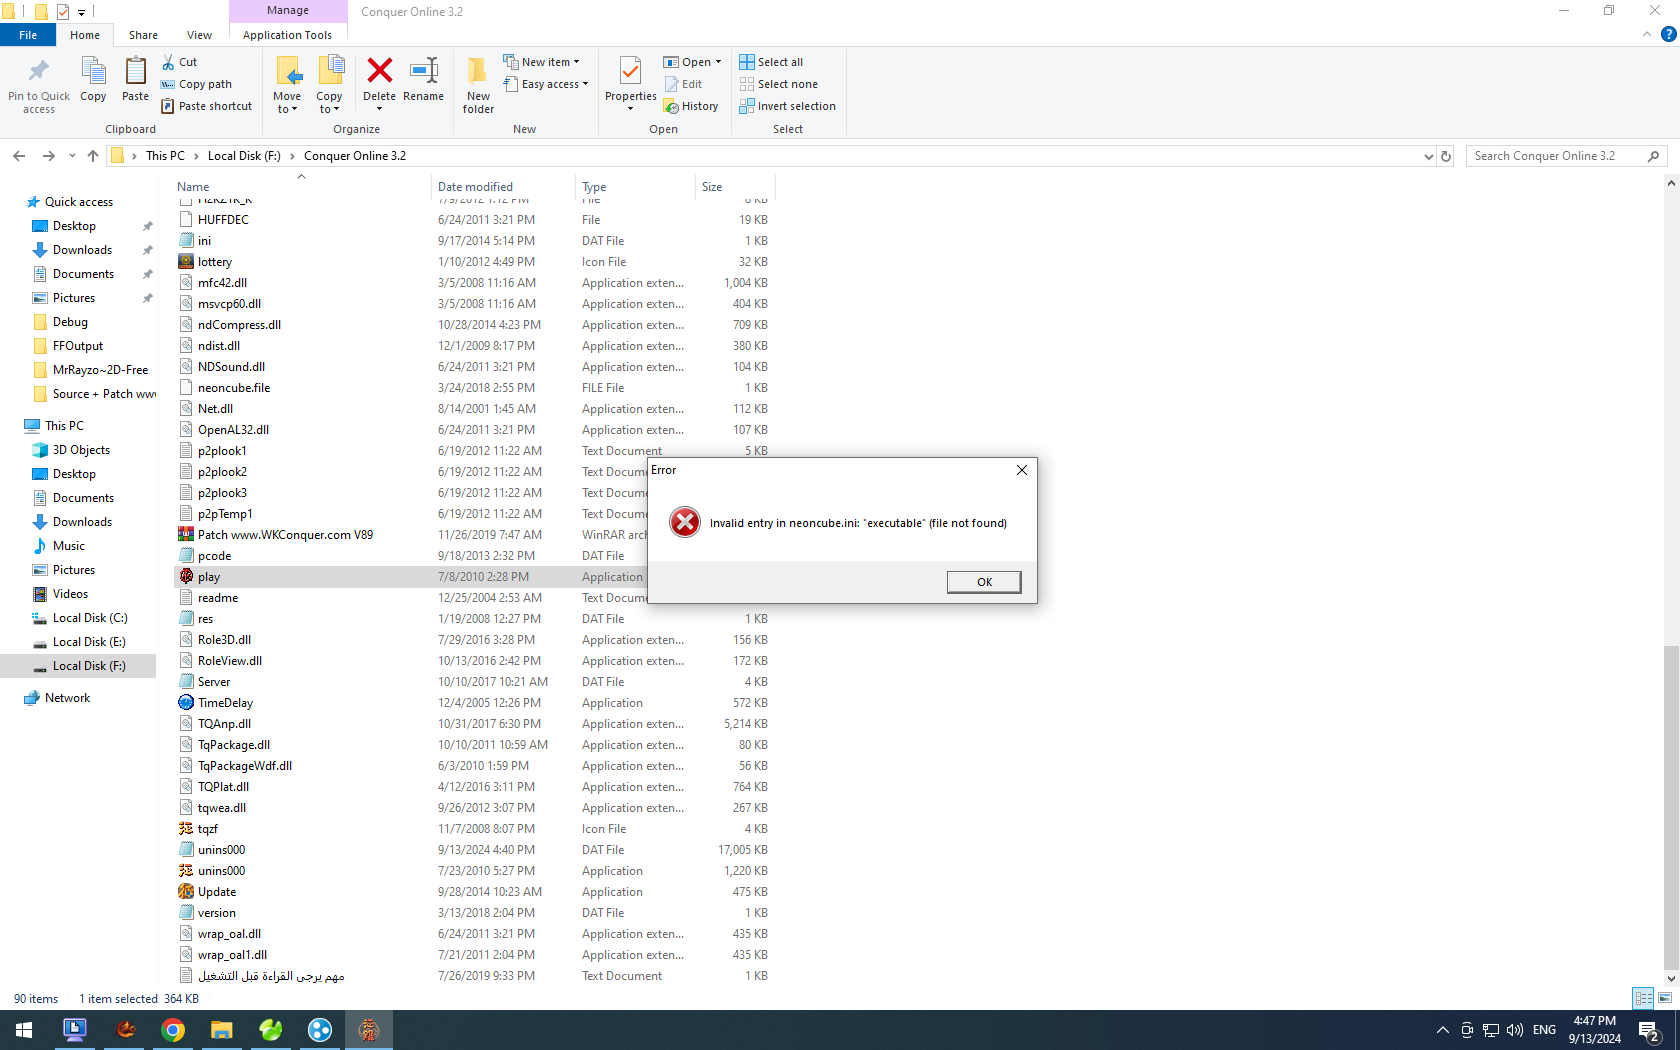Open the View ribbon tab

pos(199,35)
